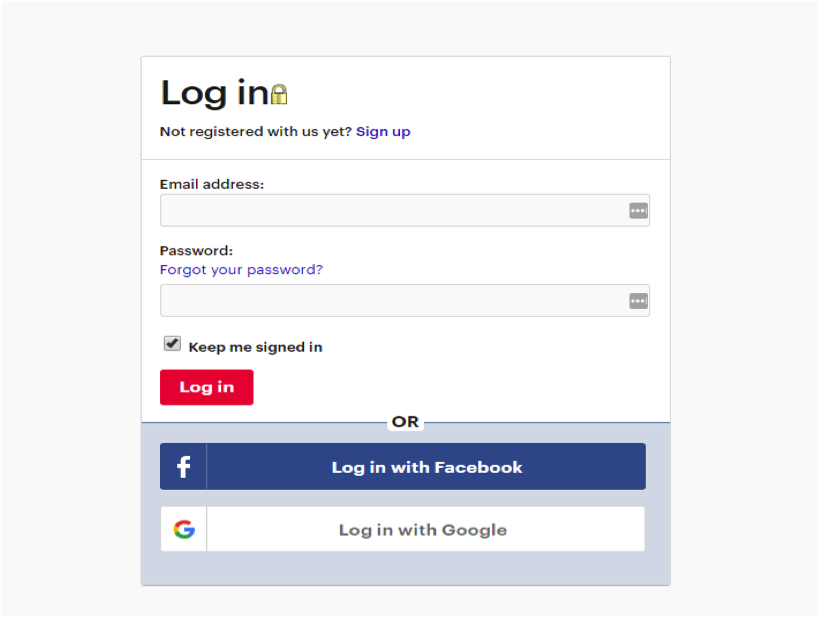Uncheck the Keep me signed in checkbox

[x=172, y=344]
